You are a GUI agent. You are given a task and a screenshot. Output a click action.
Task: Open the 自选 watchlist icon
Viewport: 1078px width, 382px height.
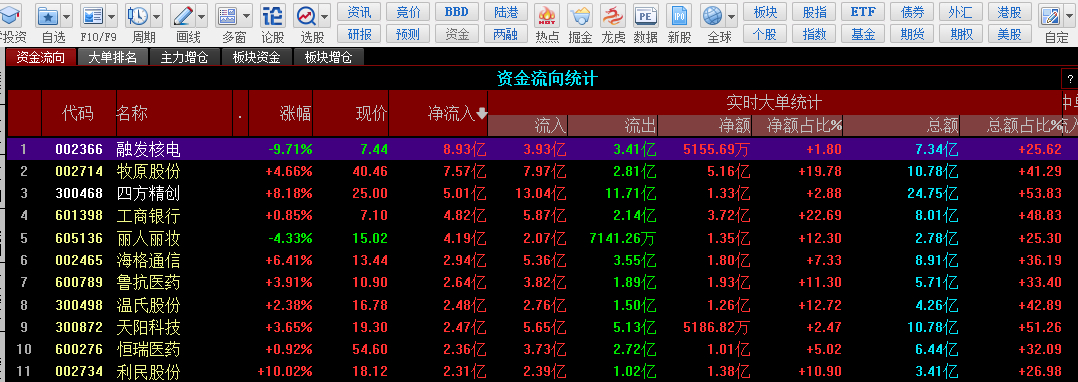click(48, 15)
